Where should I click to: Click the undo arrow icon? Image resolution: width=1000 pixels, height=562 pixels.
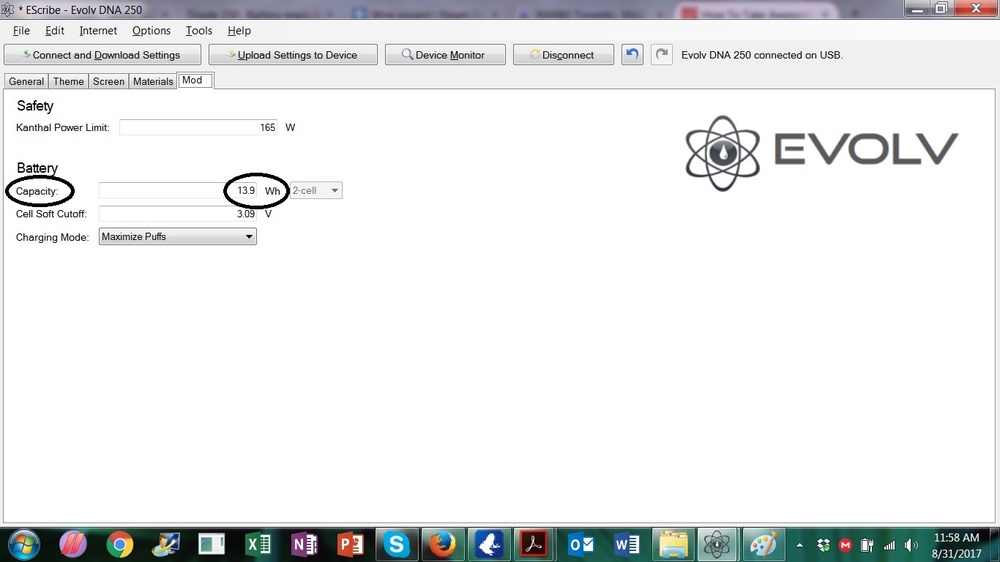click(632, 54)
